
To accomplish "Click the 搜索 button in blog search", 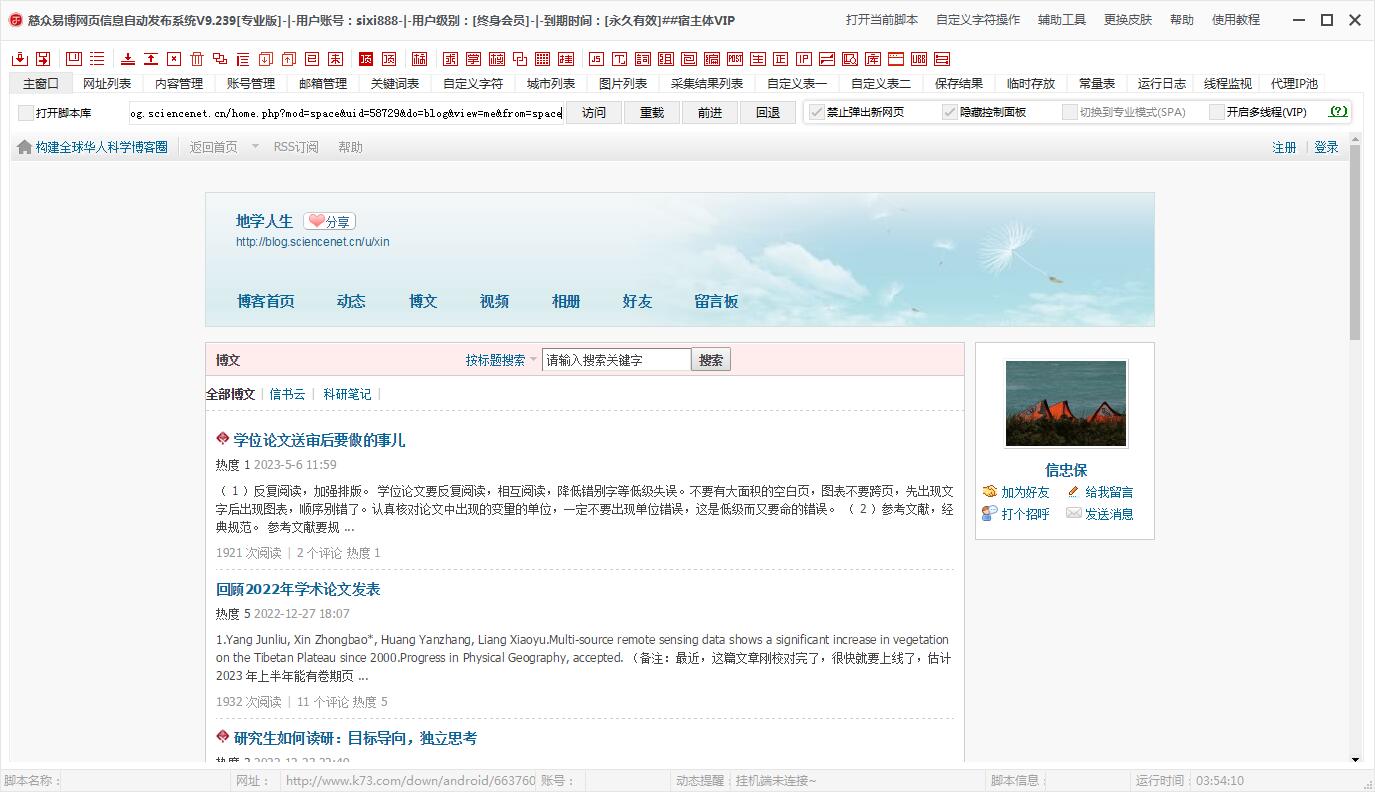I will (711, 360).
